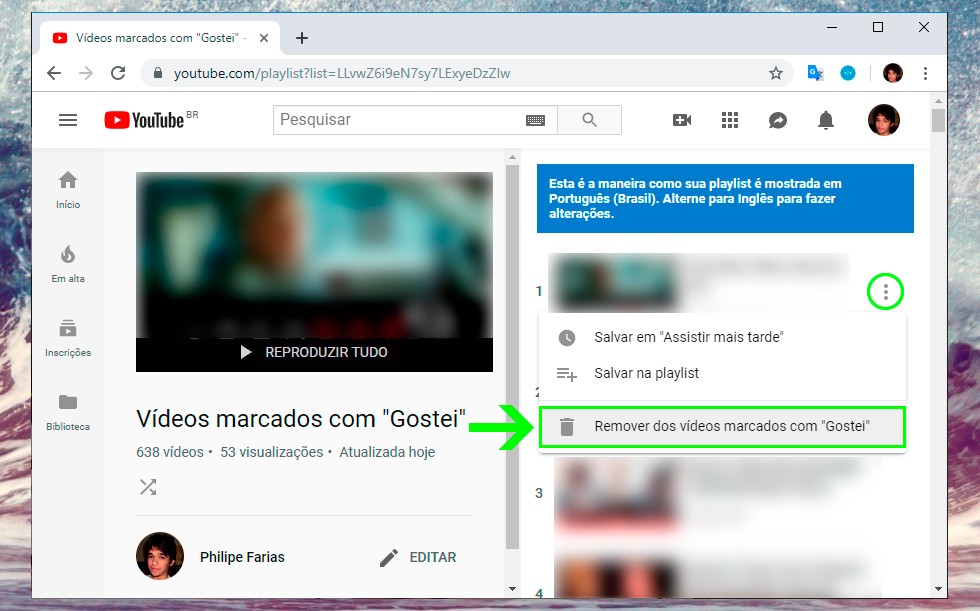
Task: Open the YouTube apps grid icon
Action: [x=730, y=120]
